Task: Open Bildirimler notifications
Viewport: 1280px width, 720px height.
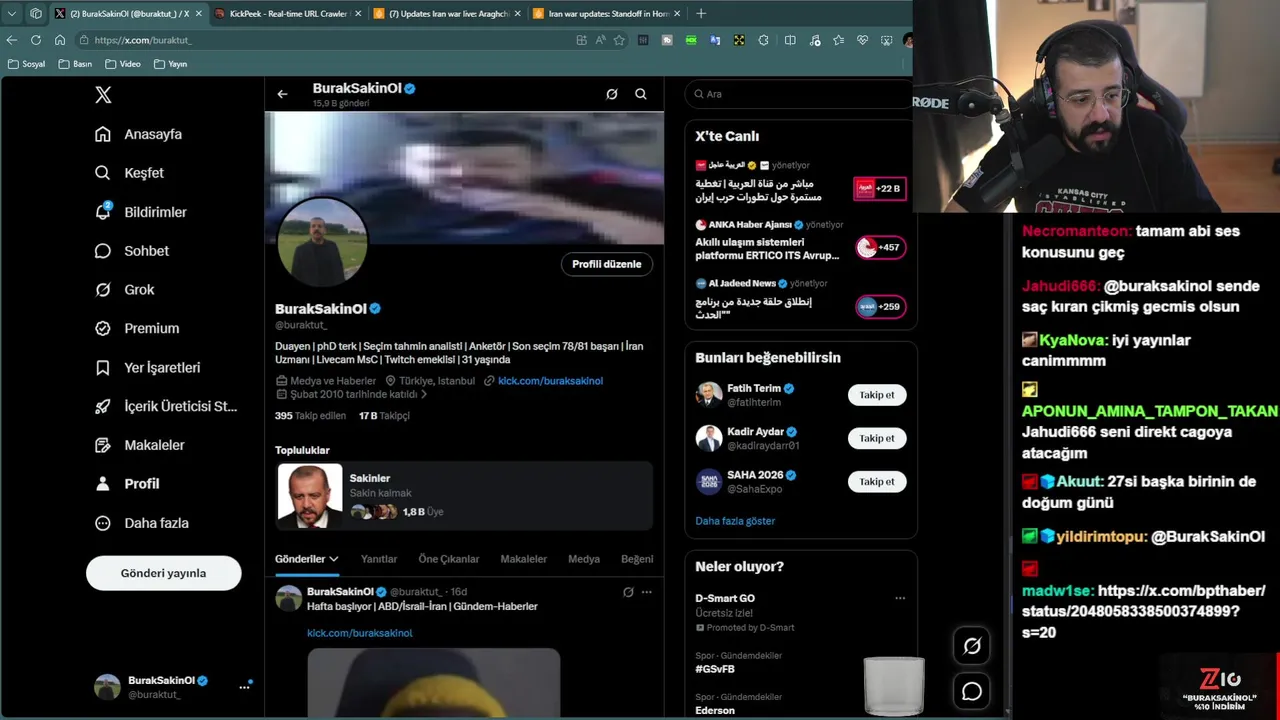Action: (141, 212)
